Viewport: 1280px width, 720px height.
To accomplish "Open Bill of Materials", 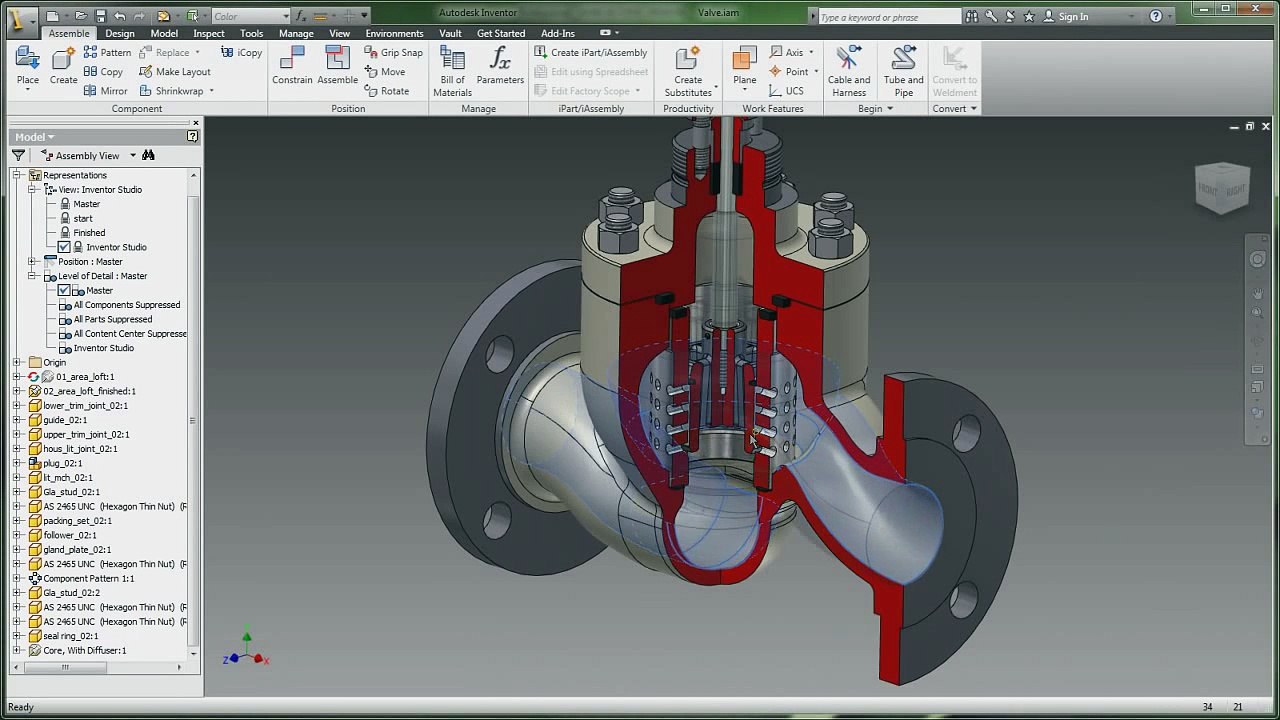I will (452, 62).
